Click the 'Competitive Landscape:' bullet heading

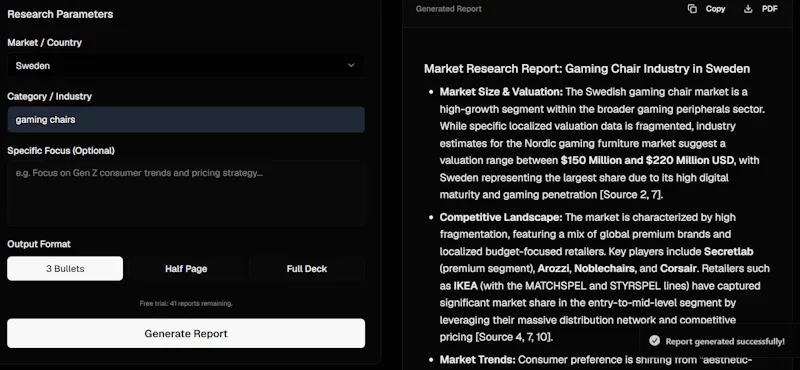pos(501,217)
